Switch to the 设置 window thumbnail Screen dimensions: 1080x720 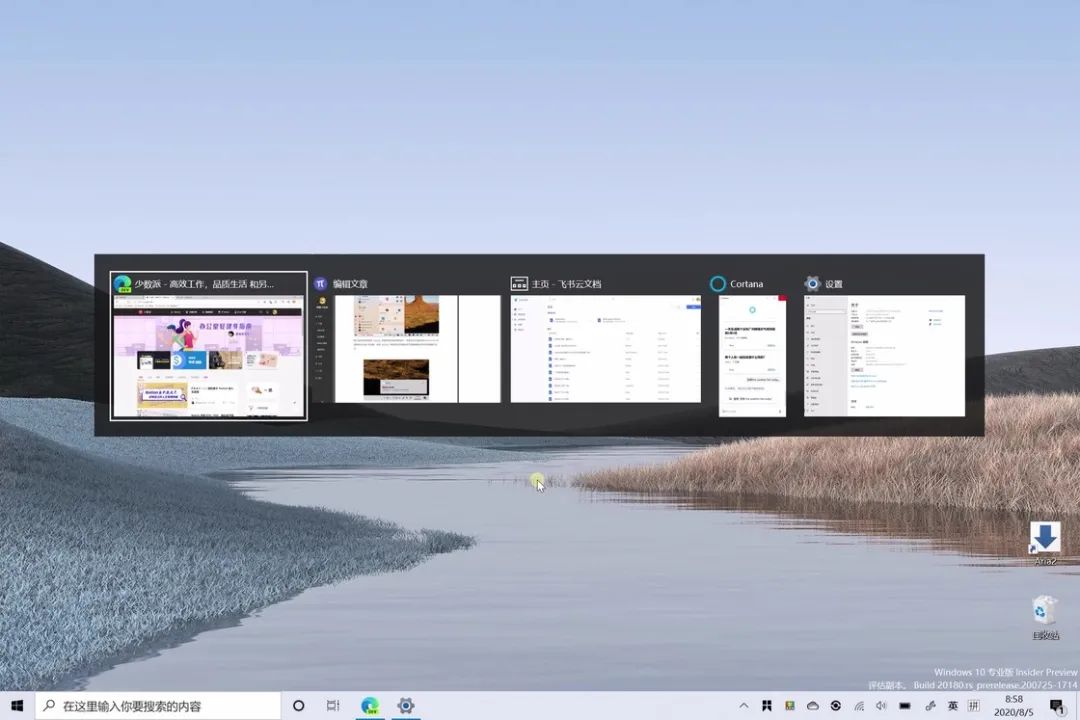(x=884, y=355)
